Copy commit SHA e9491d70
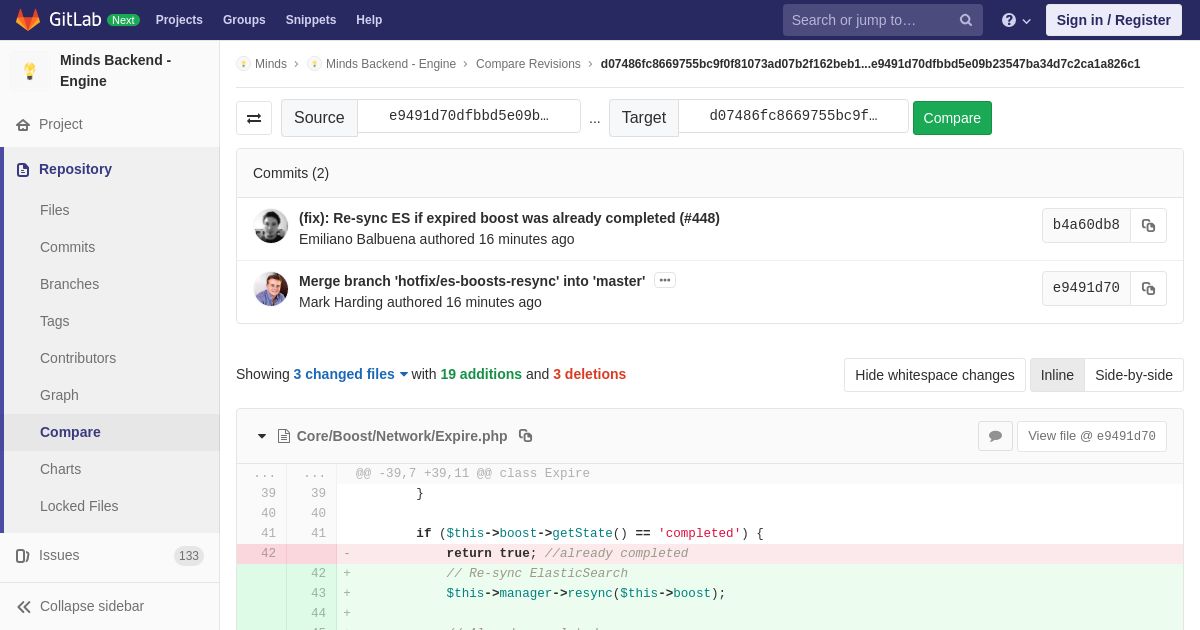This screenshot has width=1200, height=630. point(1148,289)
